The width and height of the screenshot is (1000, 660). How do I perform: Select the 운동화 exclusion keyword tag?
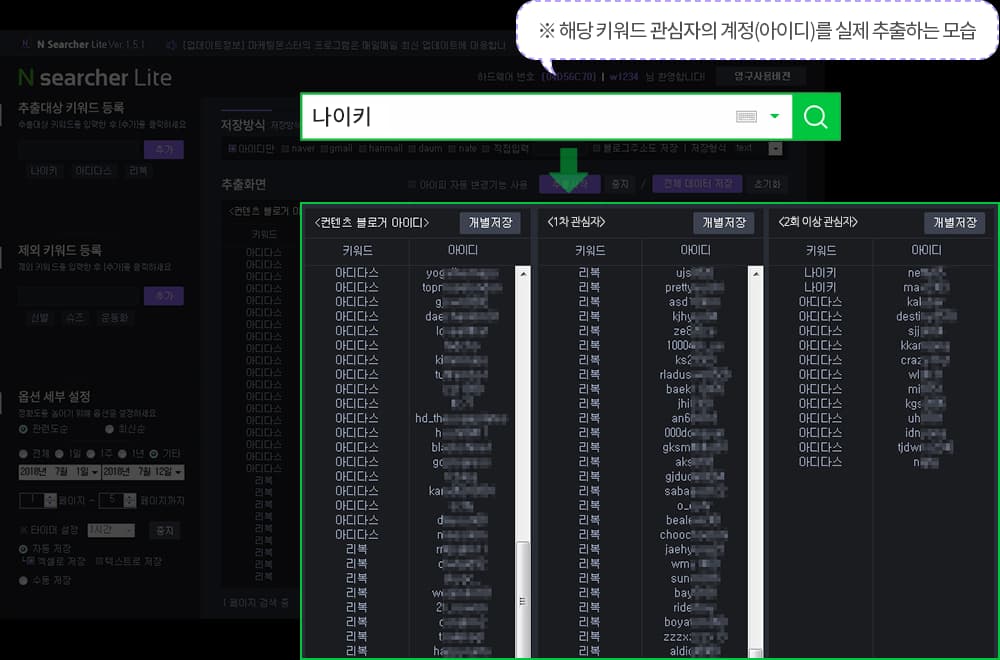[115, 318]
